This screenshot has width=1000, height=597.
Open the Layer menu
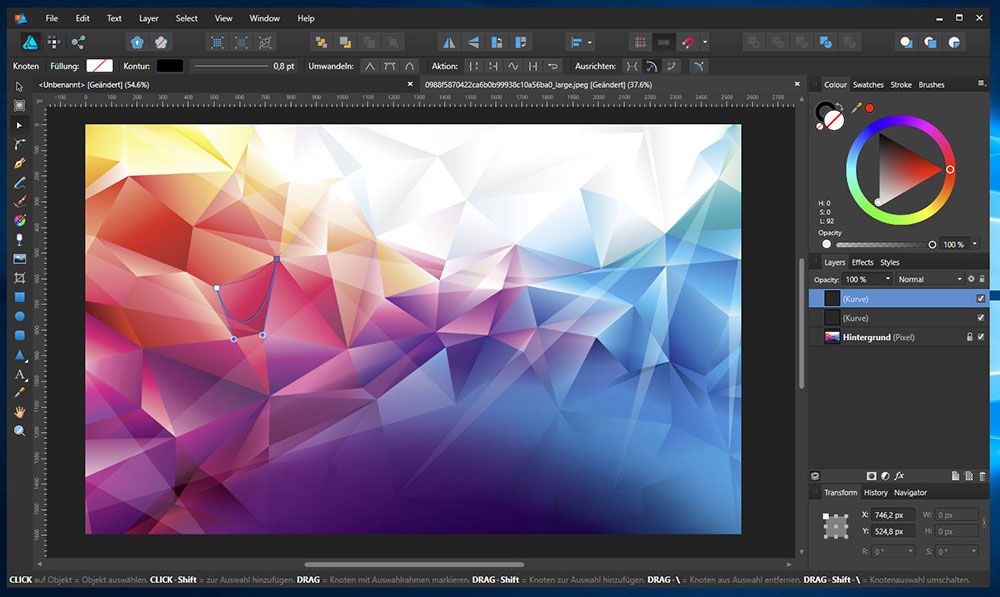coord(148,18)
